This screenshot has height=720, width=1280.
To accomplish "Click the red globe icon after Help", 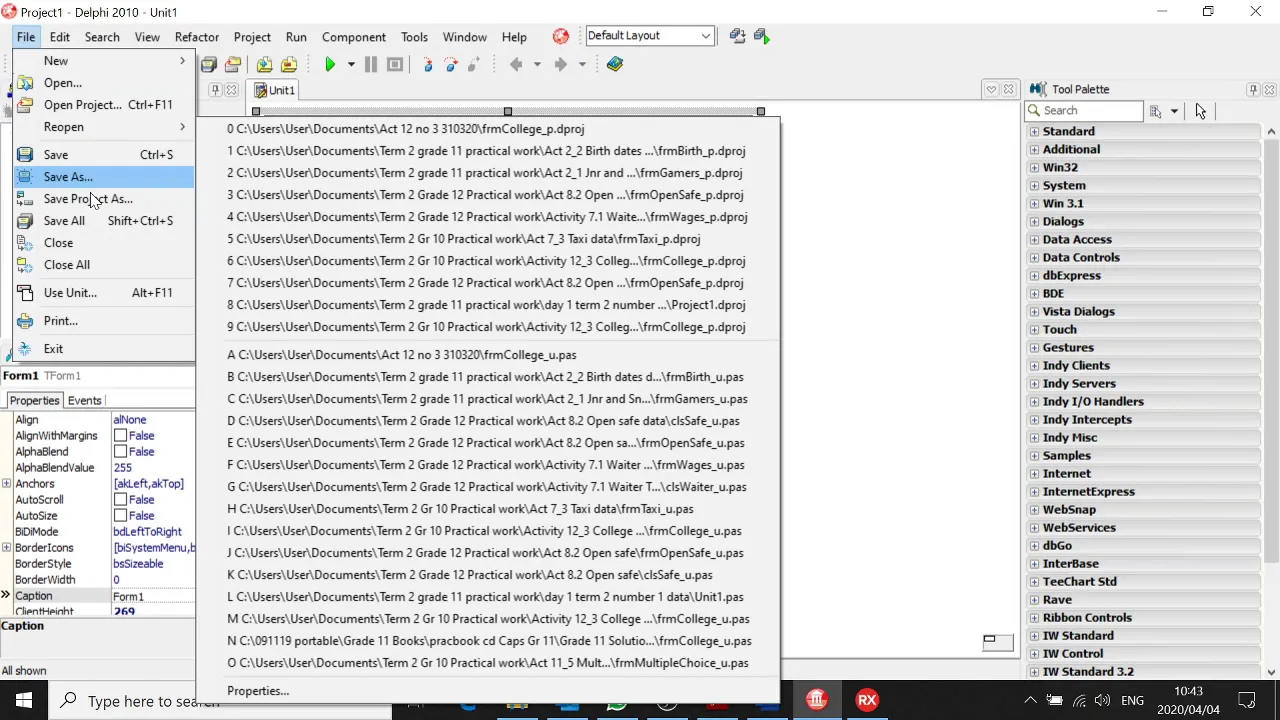I will pyautogui.click(x=561, y=36).
